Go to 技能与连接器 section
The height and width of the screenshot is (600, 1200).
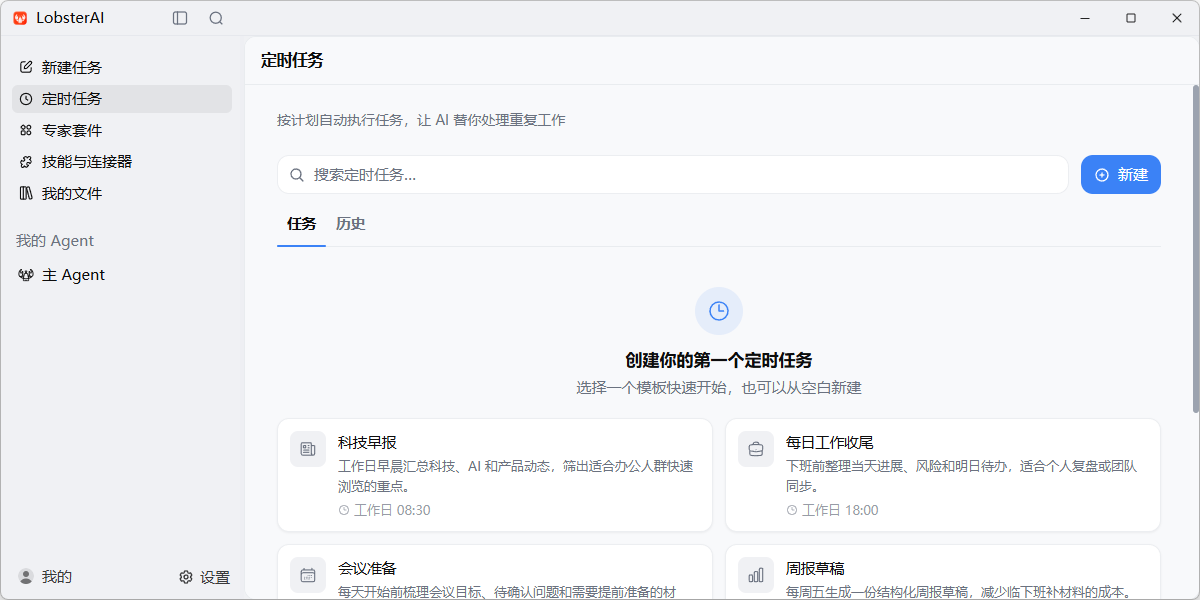[122, 162]
